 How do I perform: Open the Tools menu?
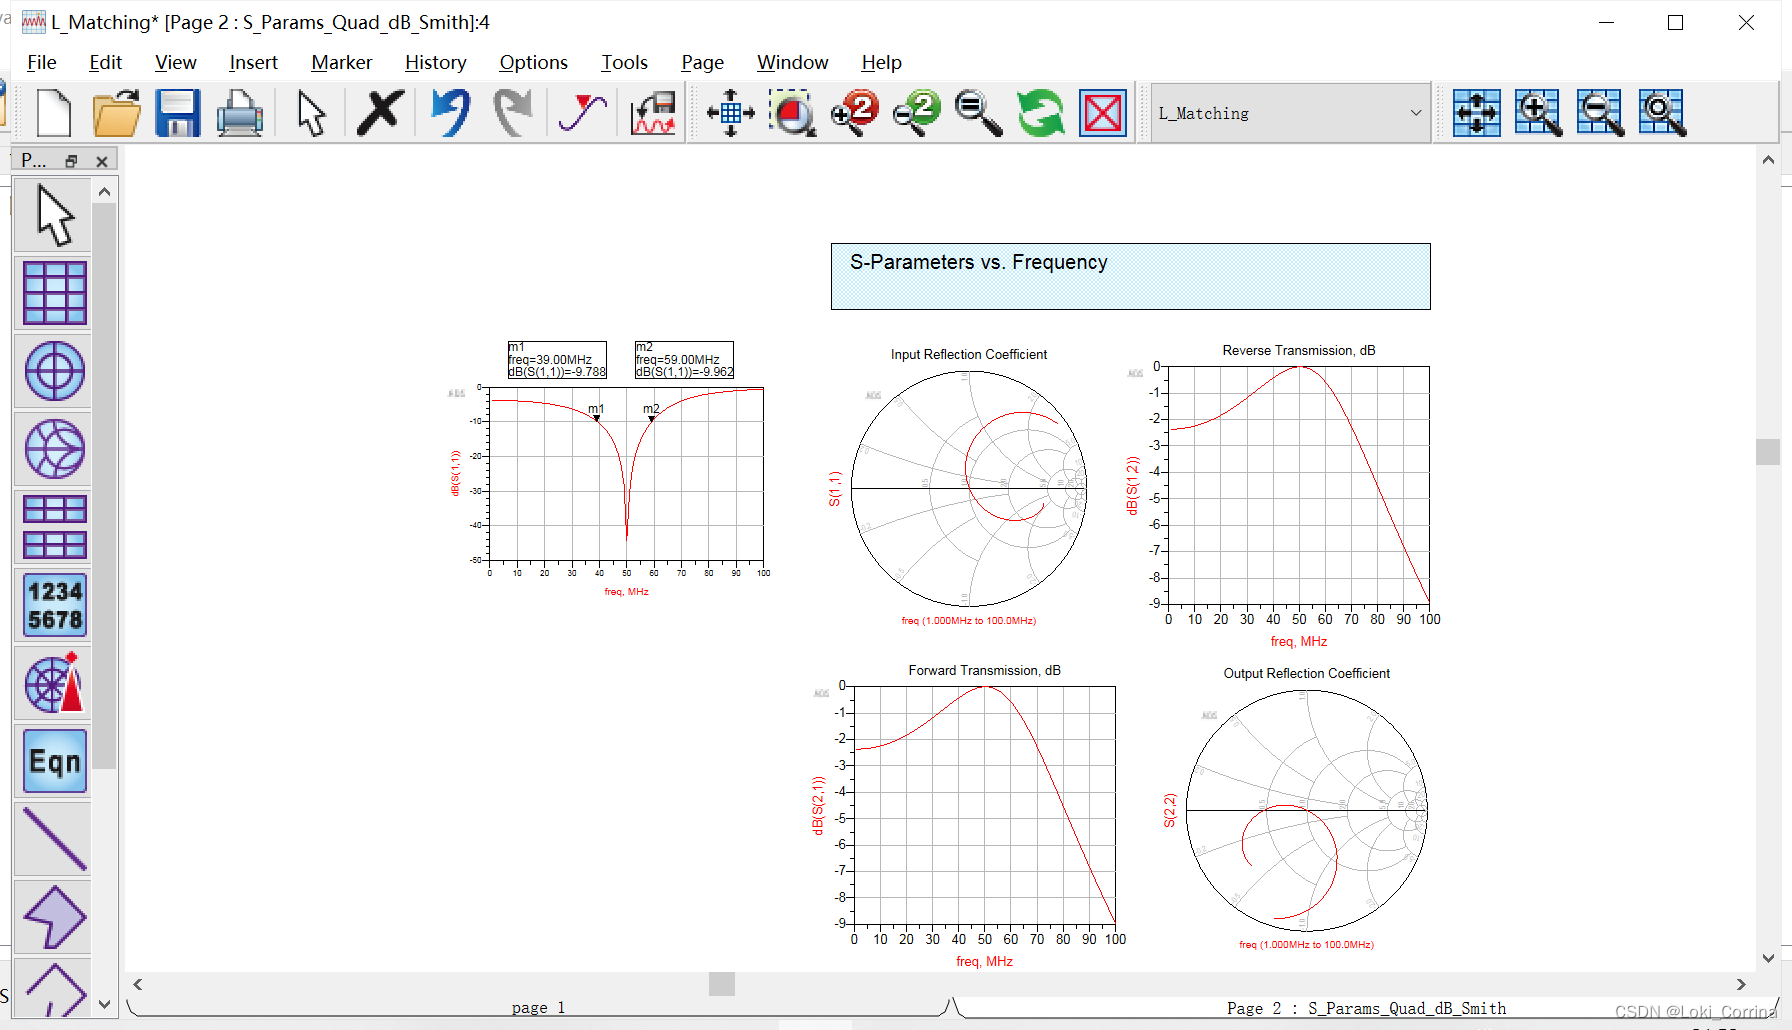624,62
